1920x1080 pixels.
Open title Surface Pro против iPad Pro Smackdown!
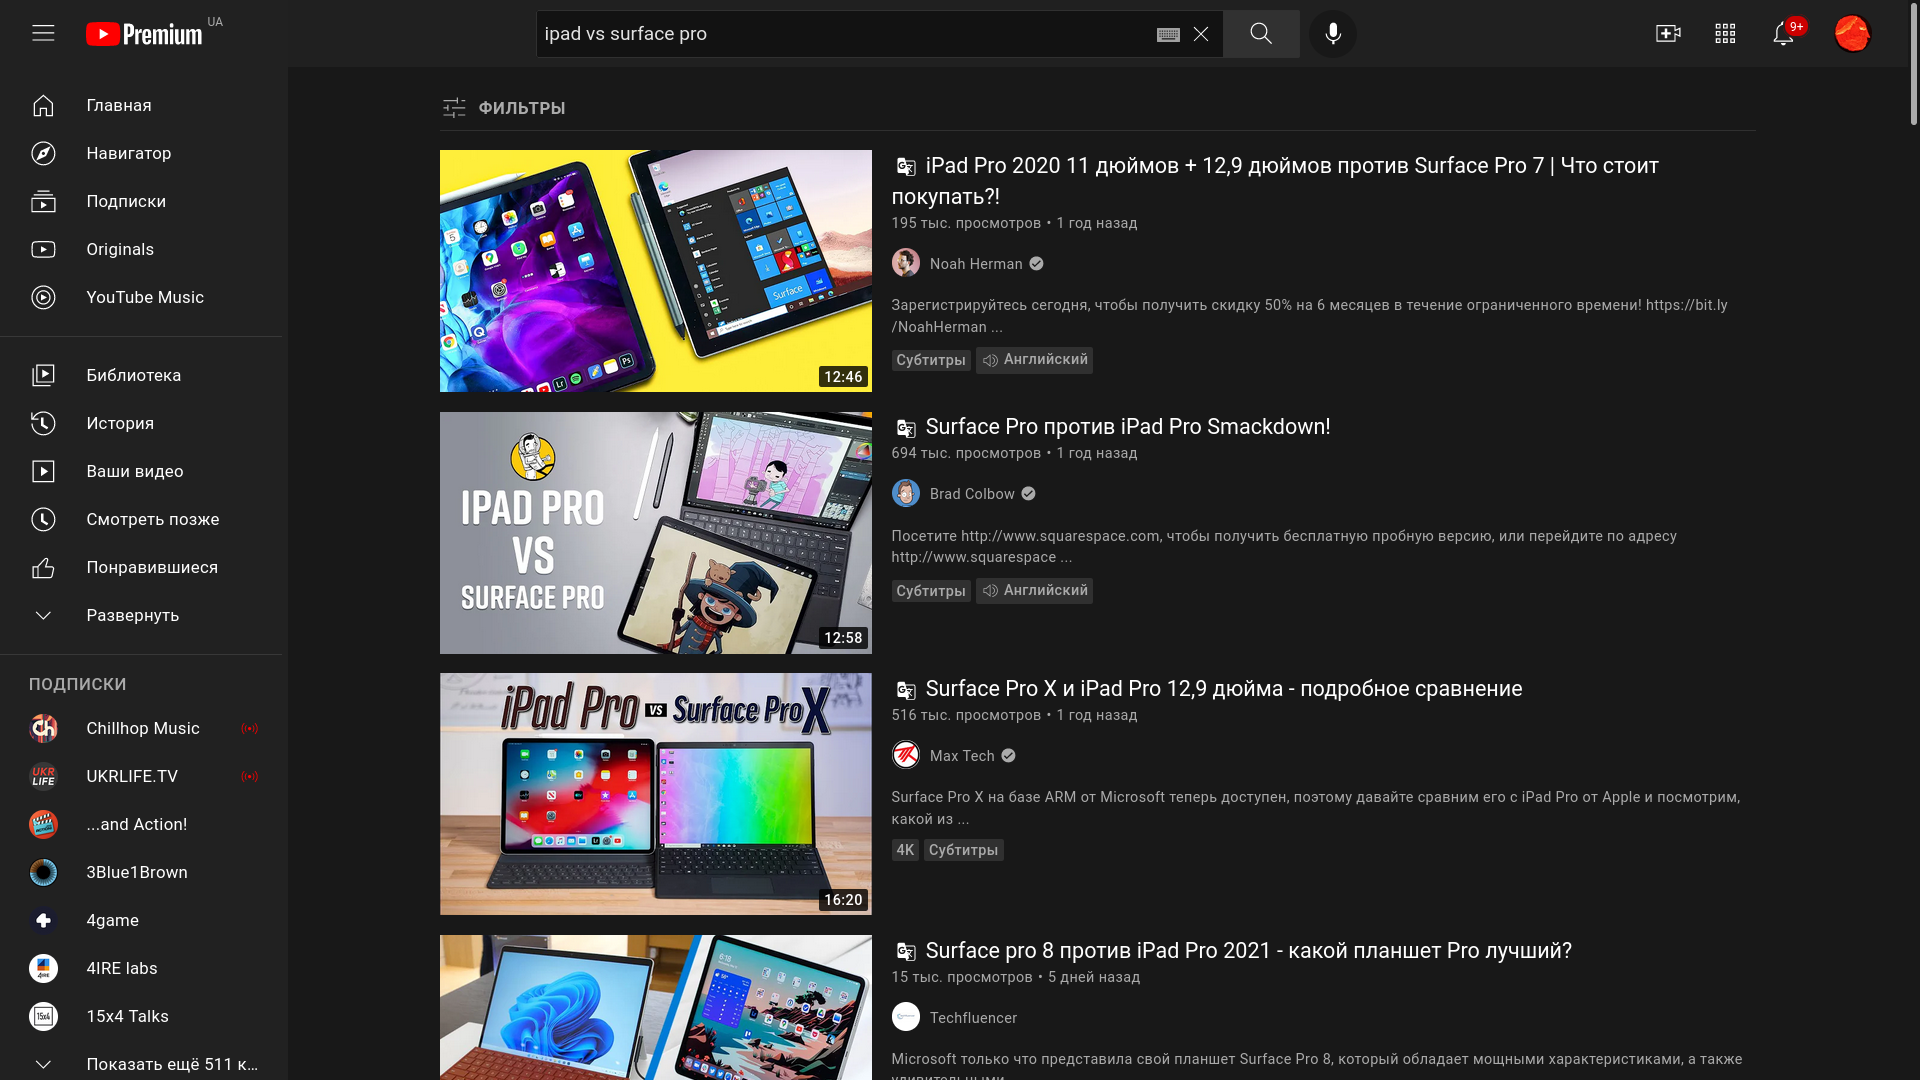pyautogui.click(x=1128, y=427)
